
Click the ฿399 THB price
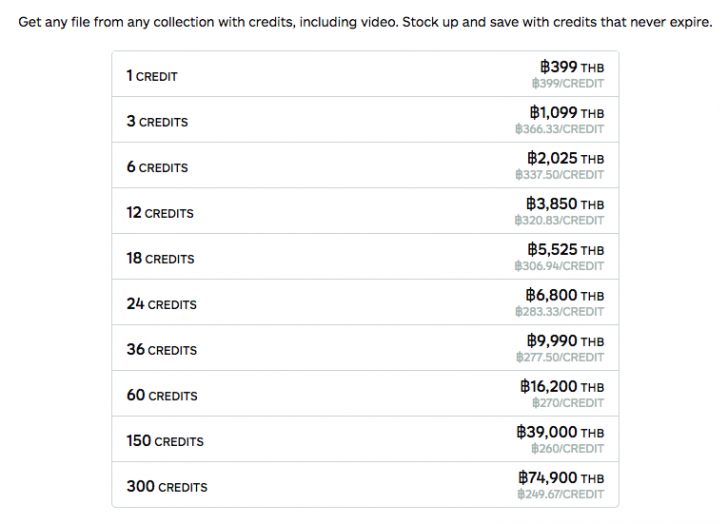(572, 67)
